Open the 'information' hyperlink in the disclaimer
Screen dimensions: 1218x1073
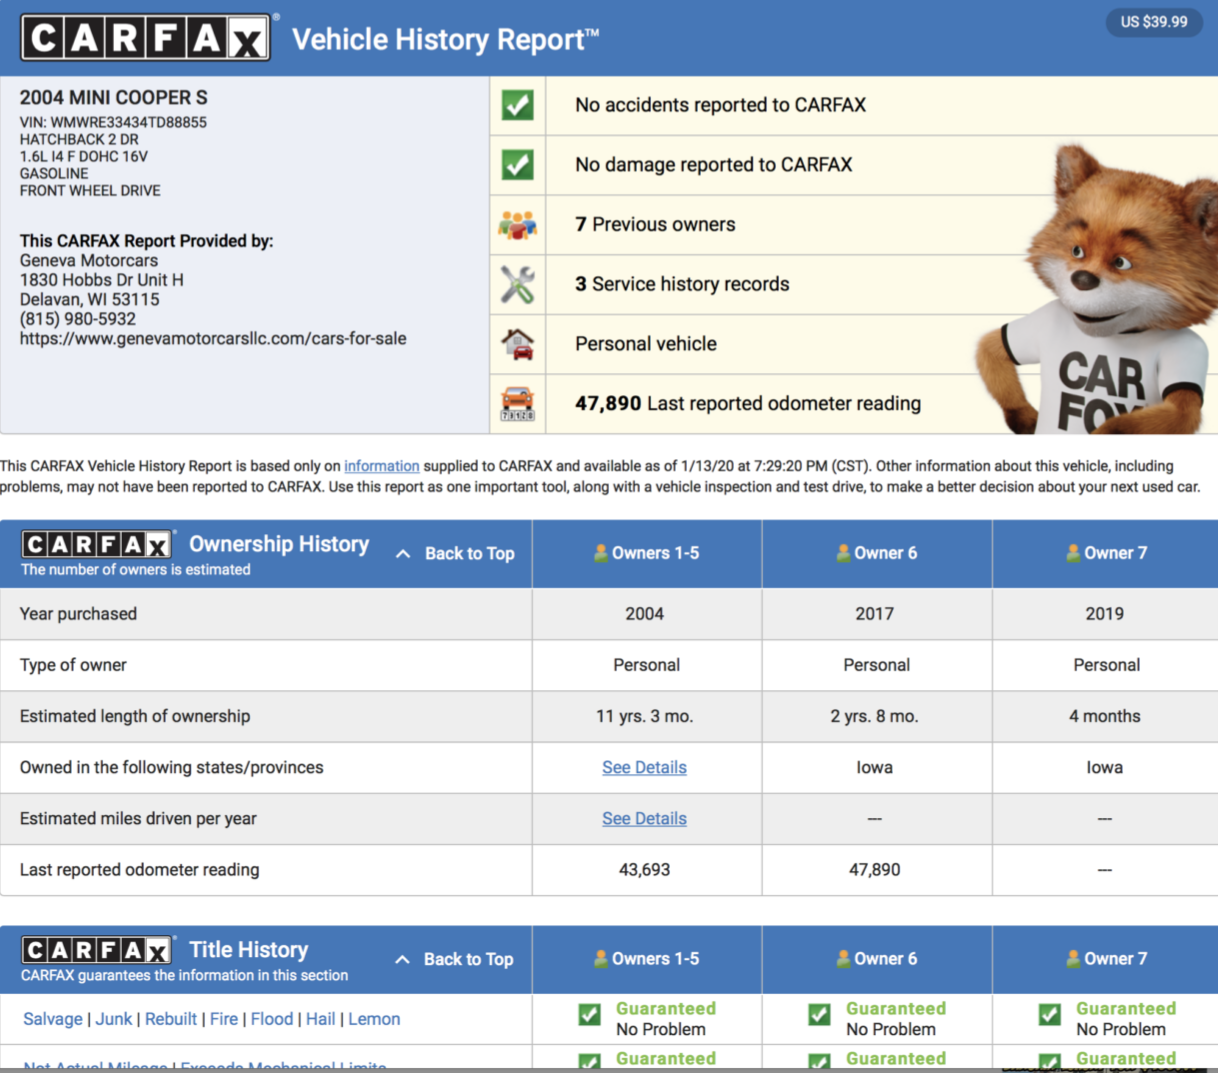pyautogui.click(x=382, y=466)
